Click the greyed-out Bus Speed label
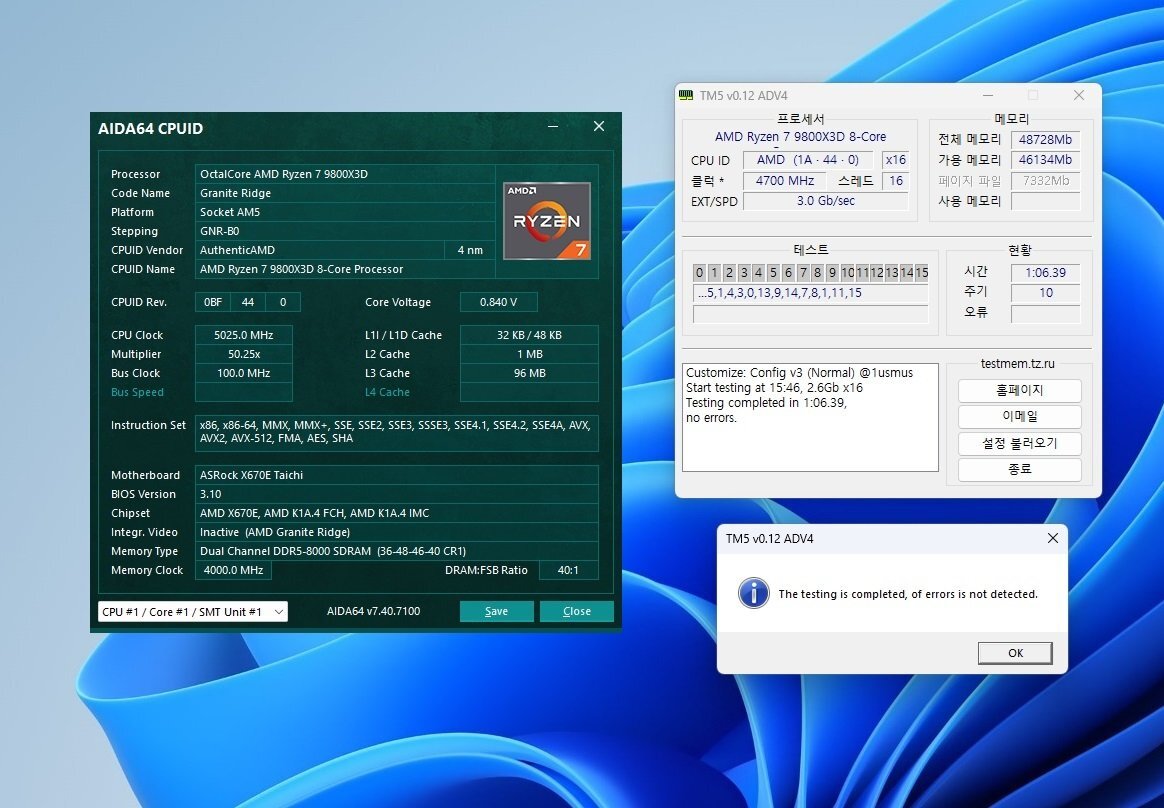The height and width of the screenshot is (808, 1164). click(137, 392)
